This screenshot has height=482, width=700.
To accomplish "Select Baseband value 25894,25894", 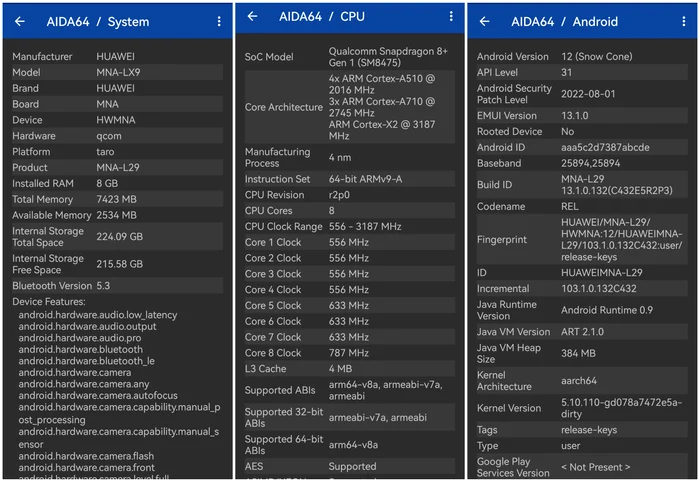I will 590,163.
